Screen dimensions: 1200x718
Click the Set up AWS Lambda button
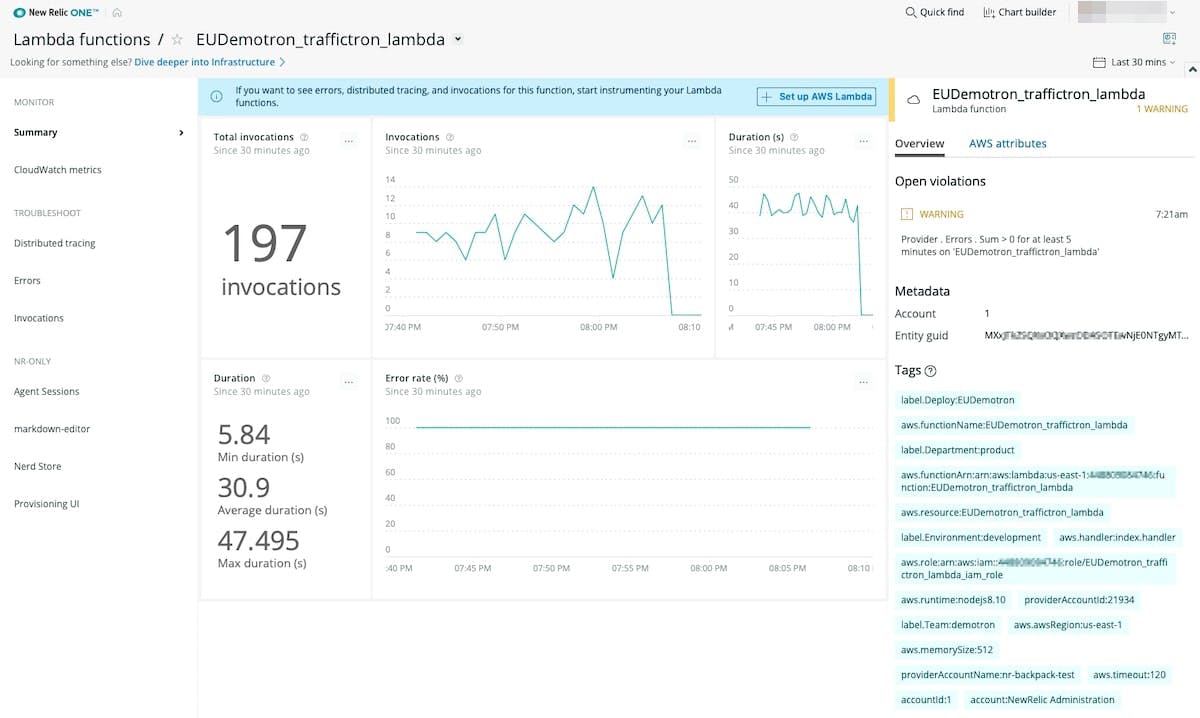[816, 96]
